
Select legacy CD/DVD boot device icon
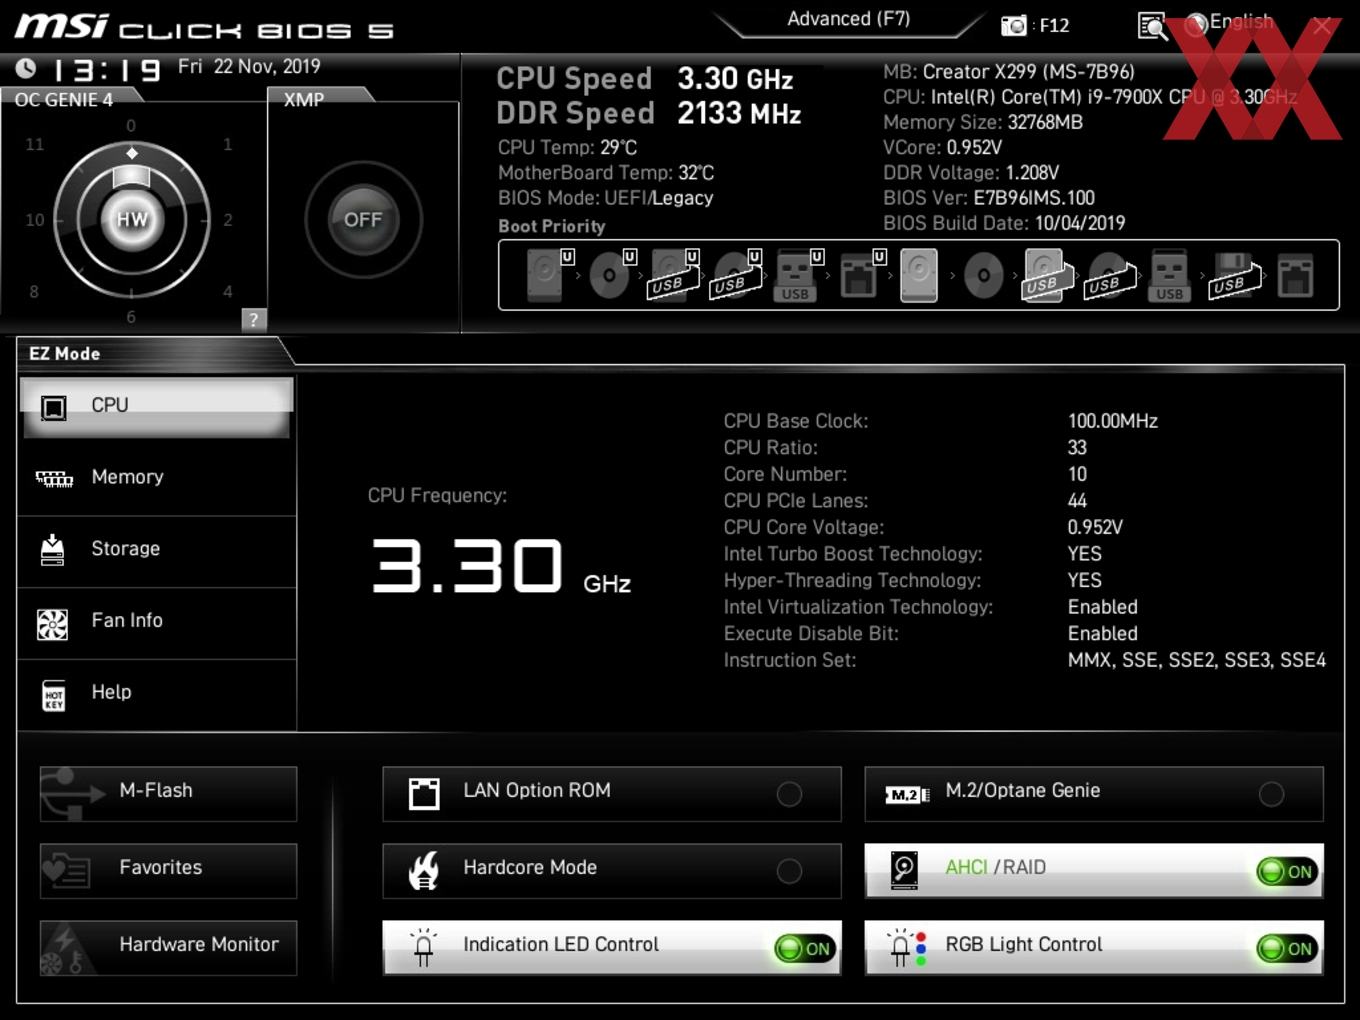[x=983, y=275]
